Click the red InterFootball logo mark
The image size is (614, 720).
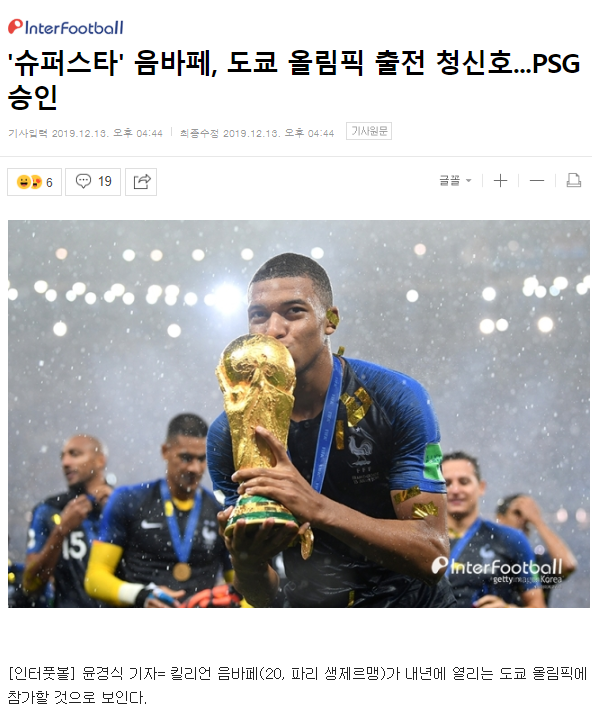click(x=15, y=27)
